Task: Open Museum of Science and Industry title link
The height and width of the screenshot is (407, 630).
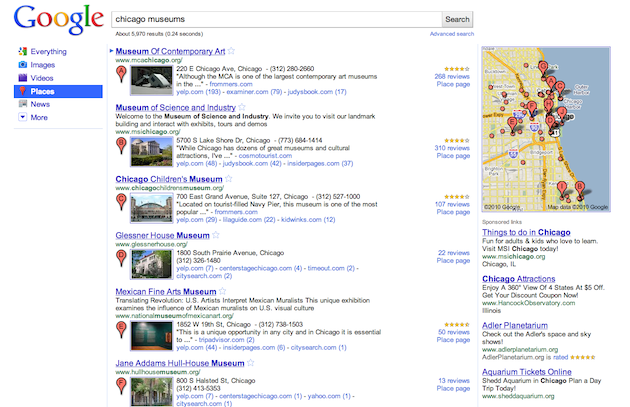Action: pos(176,107)
